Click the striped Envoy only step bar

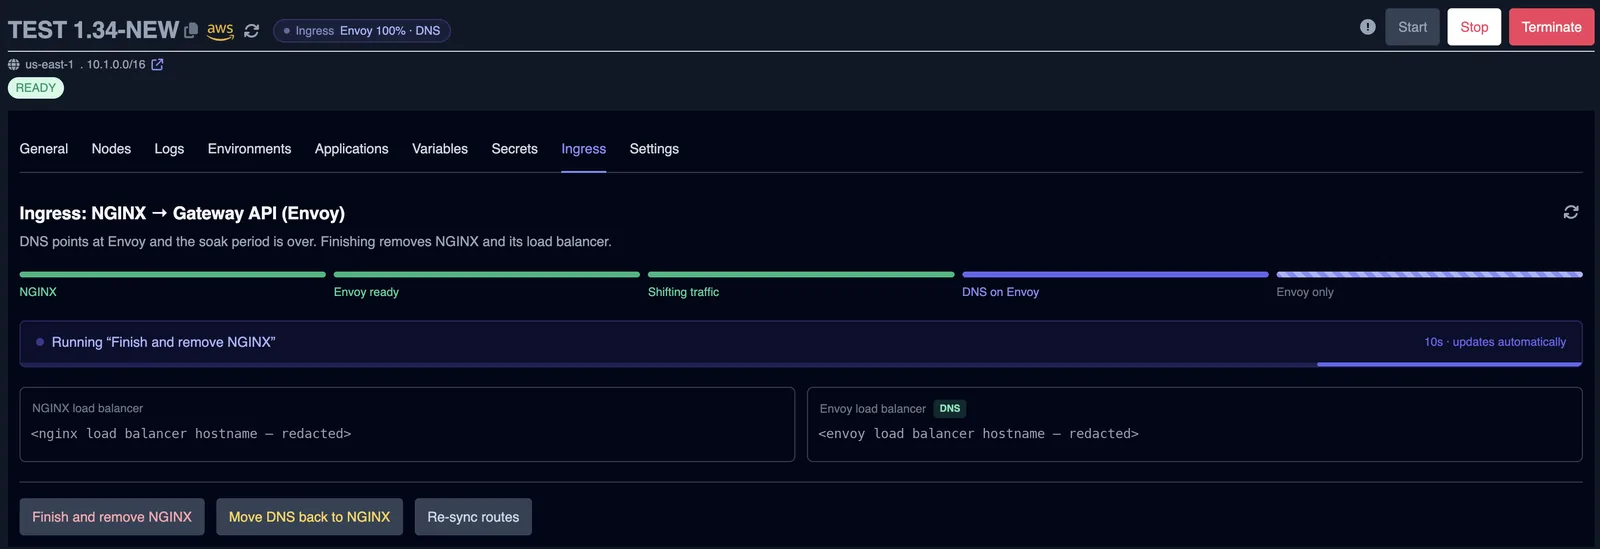click(1429, 274)
